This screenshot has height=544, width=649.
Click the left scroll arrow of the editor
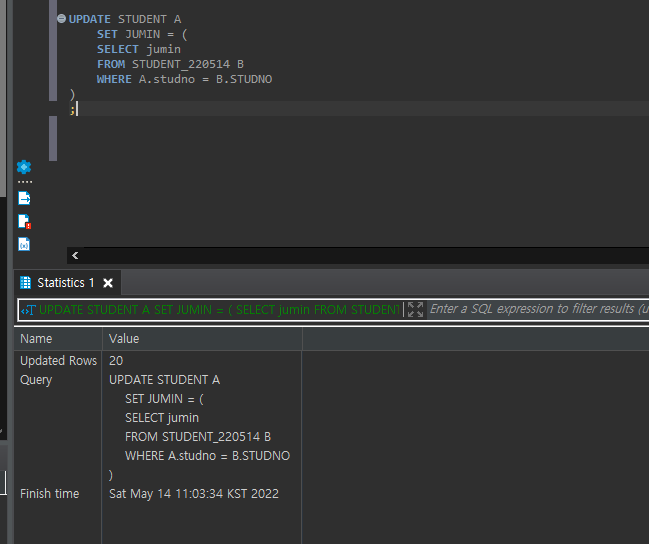pyautogui.click(x=75, y=255)
